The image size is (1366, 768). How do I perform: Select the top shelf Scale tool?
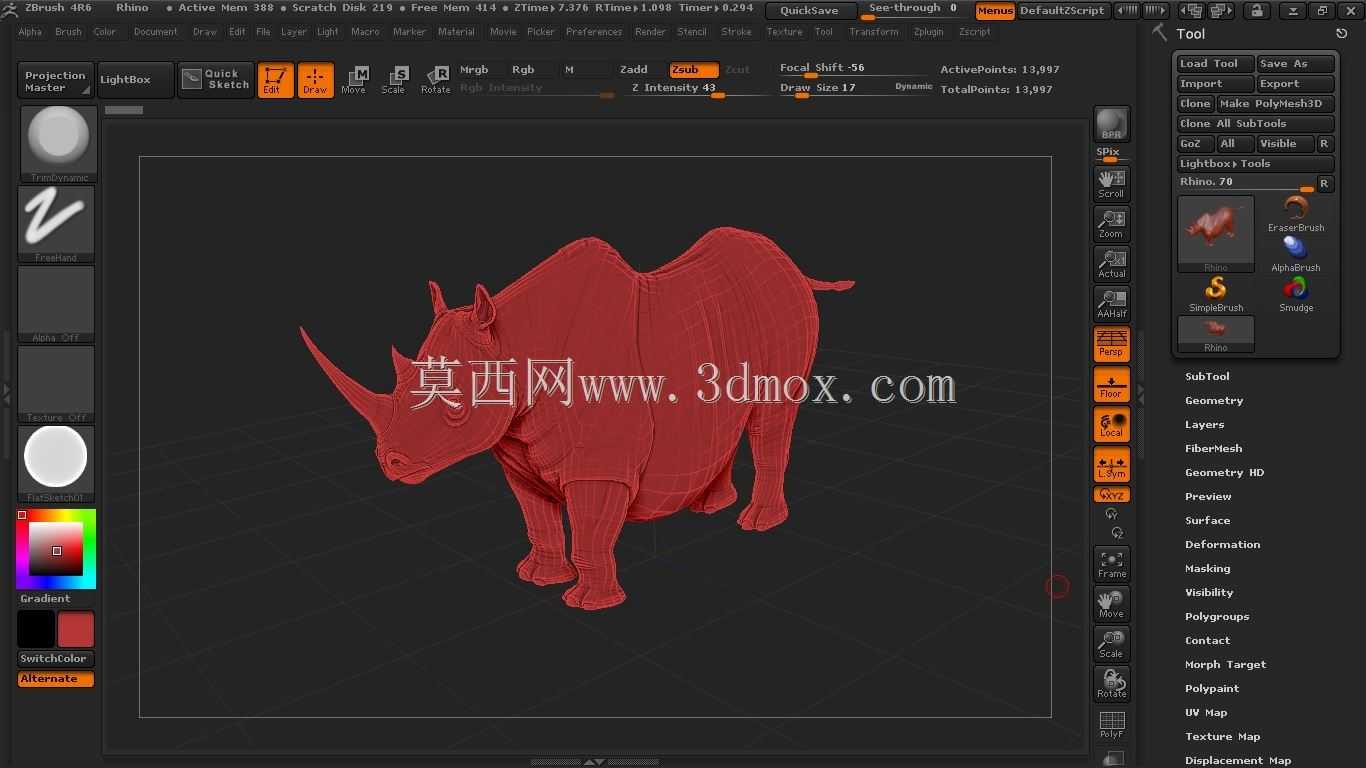click(x=394, y=80)
